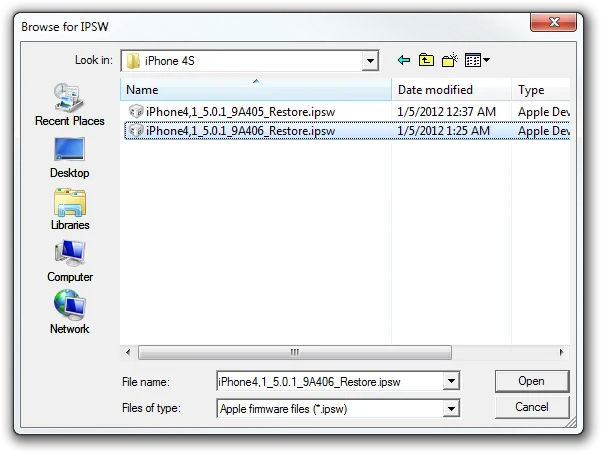Click the scroll right arrow
Viewport: 602px width, 454px height.
pyautogui.click(x=562, y=352)
